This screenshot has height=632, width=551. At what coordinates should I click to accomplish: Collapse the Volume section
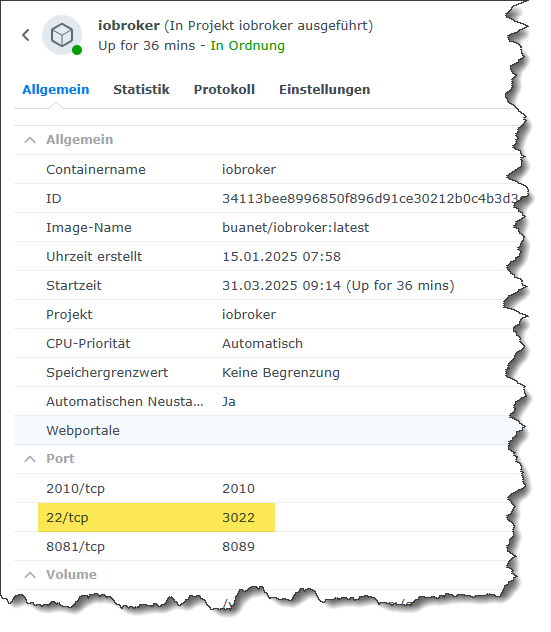30,575
